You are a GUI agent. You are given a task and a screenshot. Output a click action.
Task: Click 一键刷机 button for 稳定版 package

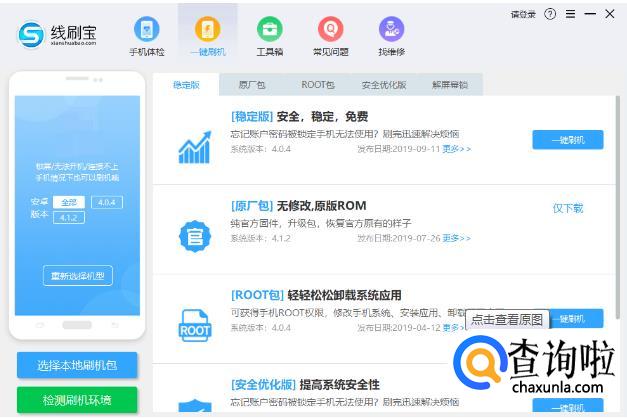coord(568,140)
